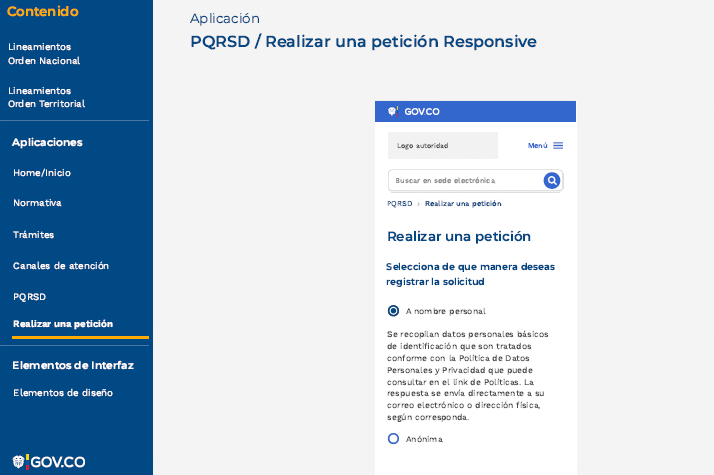Click the 'Logo autoridad' placeholder

(x=442, y=146)
